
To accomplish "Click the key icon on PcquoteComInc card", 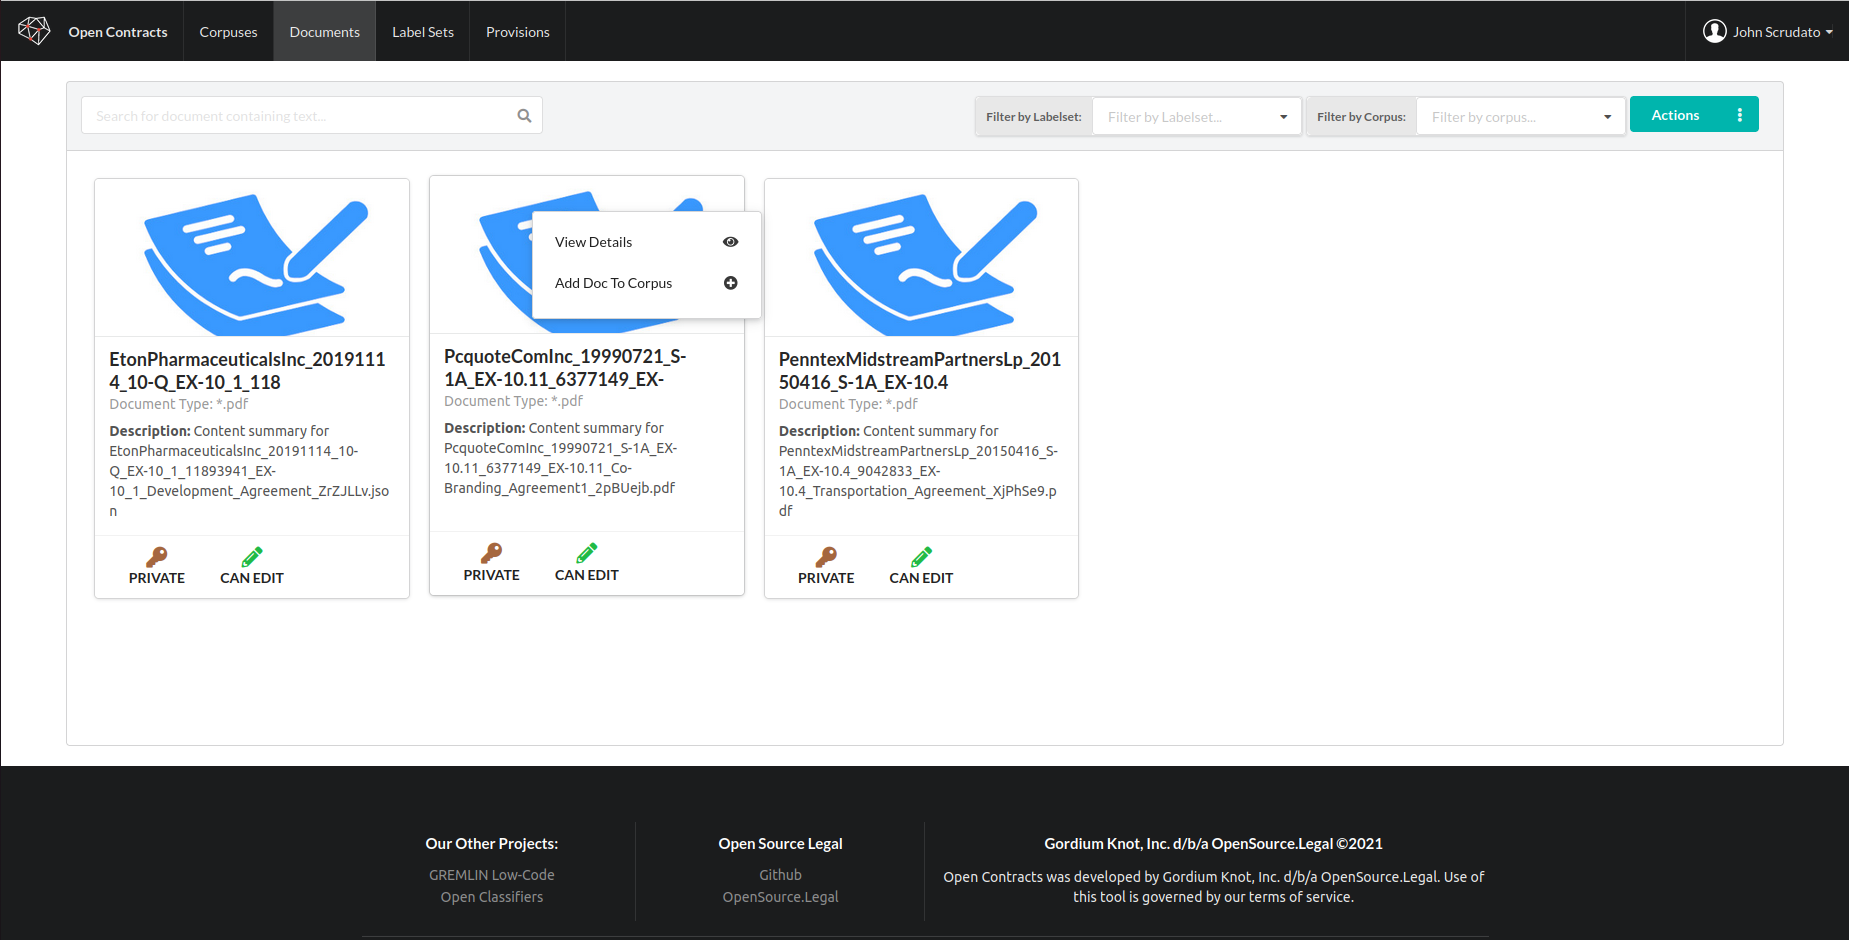I will (x=492, y=554).
